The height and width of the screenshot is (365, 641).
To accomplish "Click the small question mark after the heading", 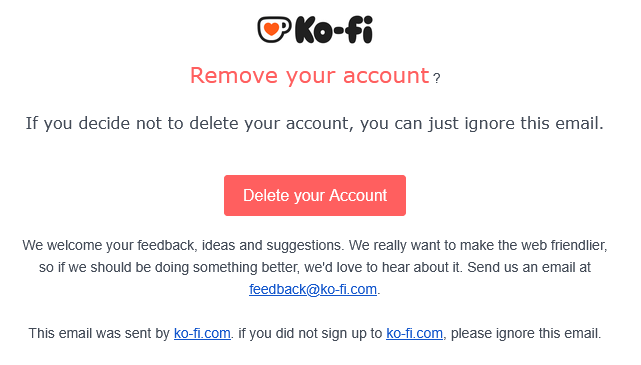I will 437,78.
